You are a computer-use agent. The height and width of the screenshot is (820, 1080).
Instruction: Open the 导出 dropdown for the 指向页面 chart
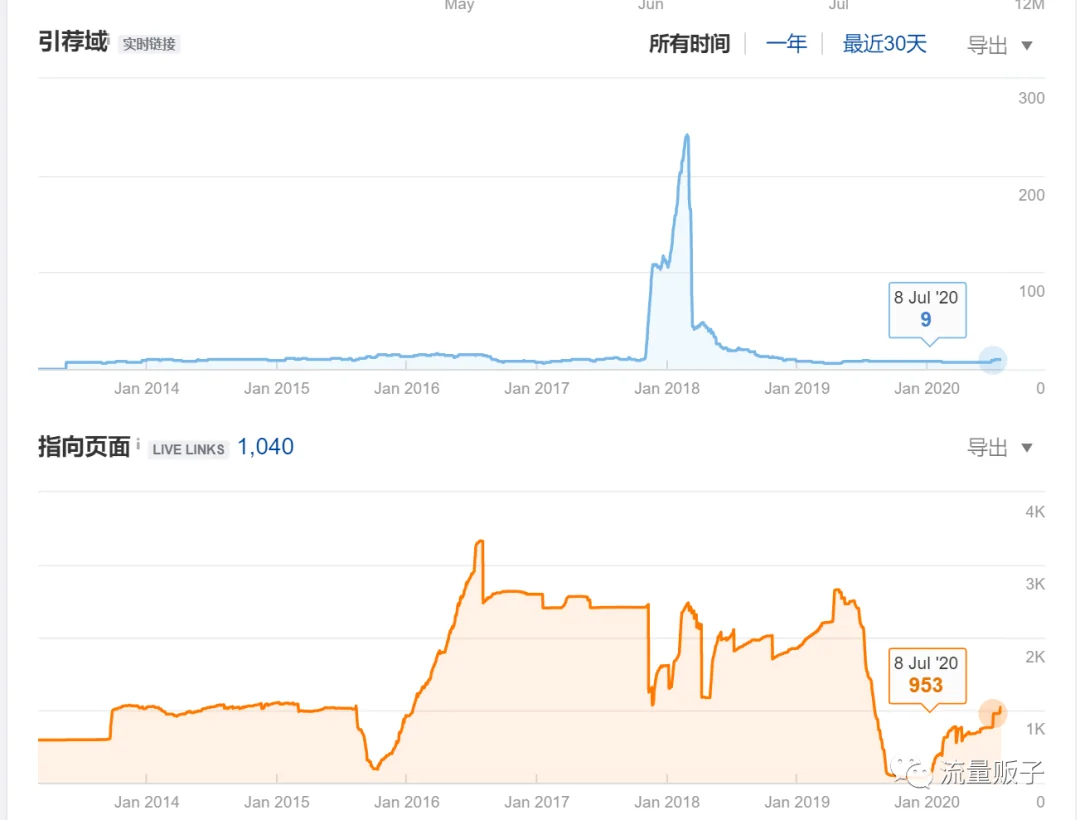coord(999,448)
